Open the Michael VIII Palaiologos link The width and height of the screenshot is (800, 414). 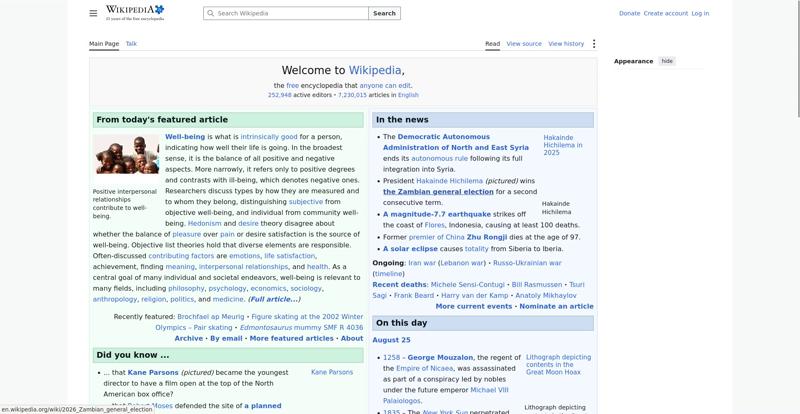[x=446, y=396]
